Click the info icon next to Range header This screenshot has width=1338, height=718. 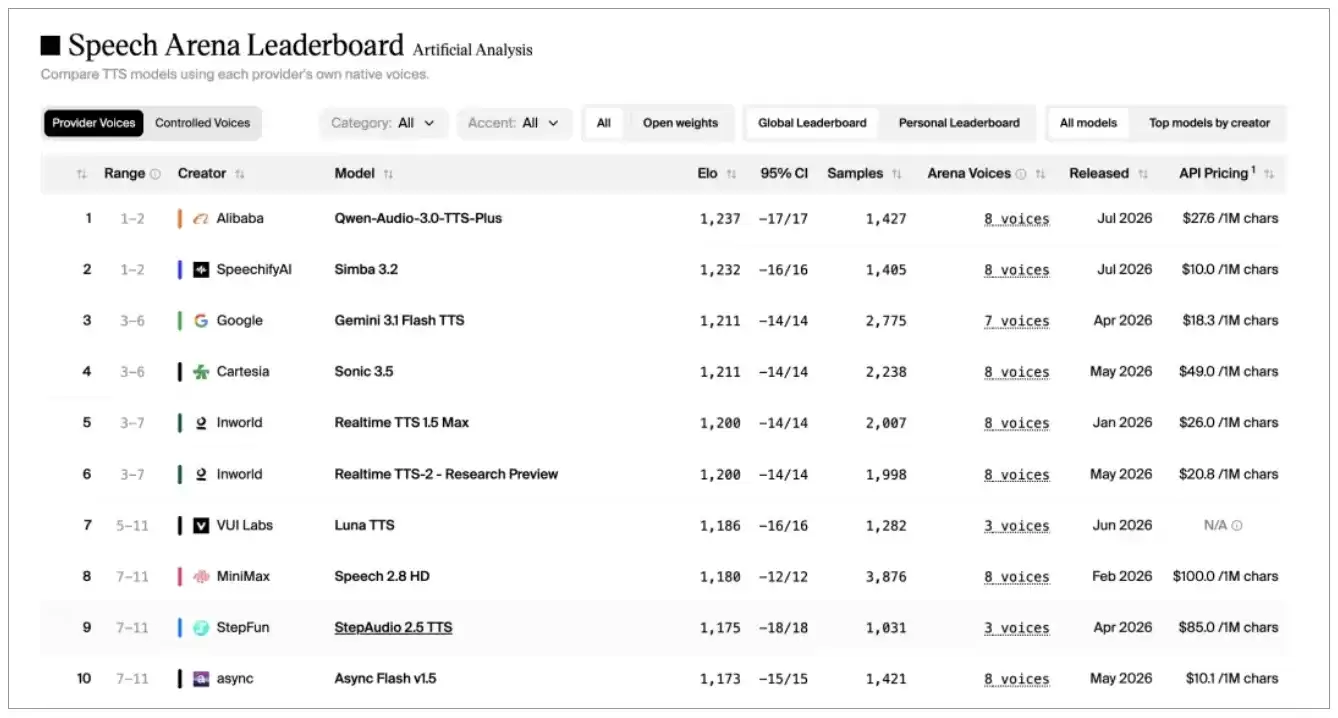coord(155,174)
